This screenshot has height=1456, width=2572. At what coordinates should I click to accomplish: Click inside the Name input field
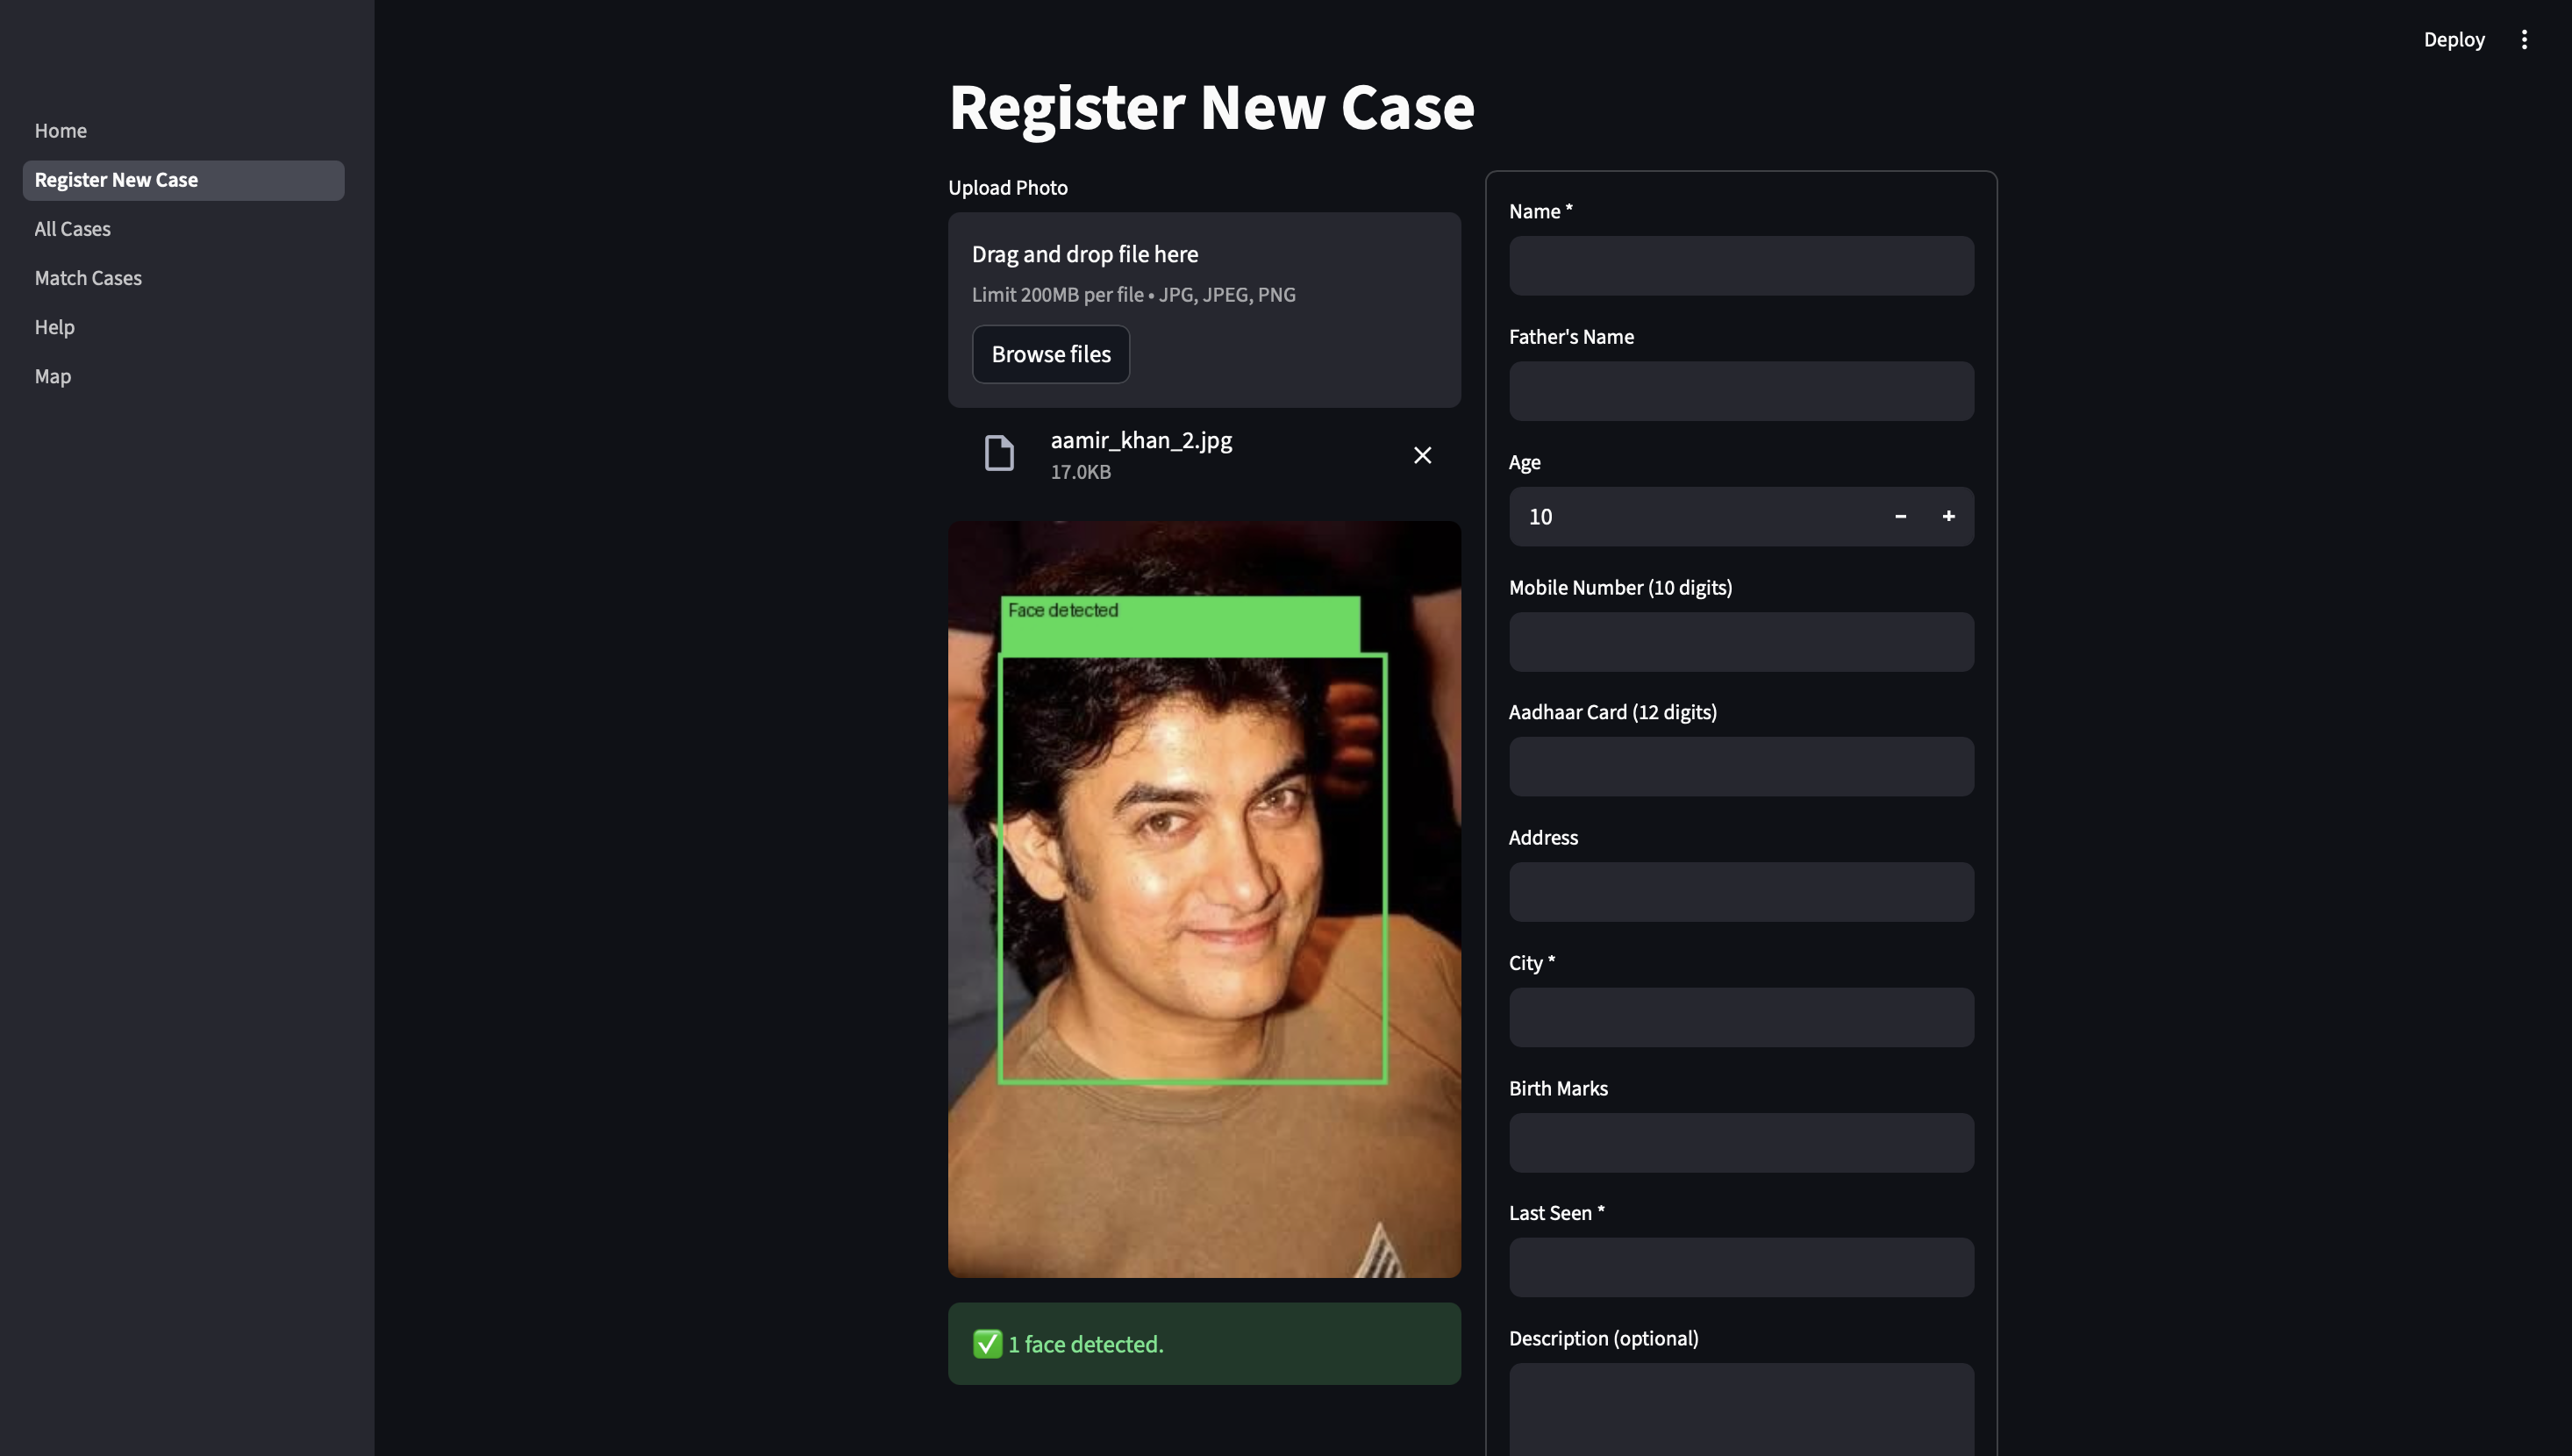point(1740,265)
